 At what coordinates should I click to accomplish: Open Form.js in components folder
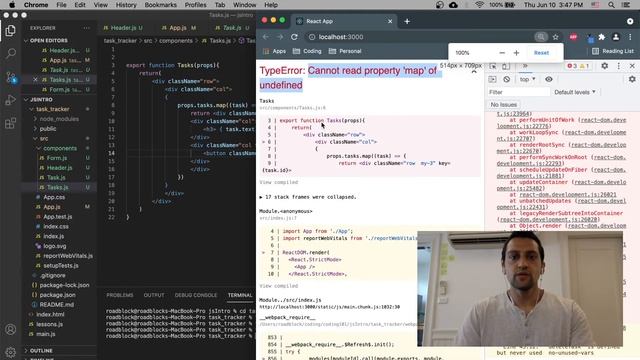tap(57, 158)
